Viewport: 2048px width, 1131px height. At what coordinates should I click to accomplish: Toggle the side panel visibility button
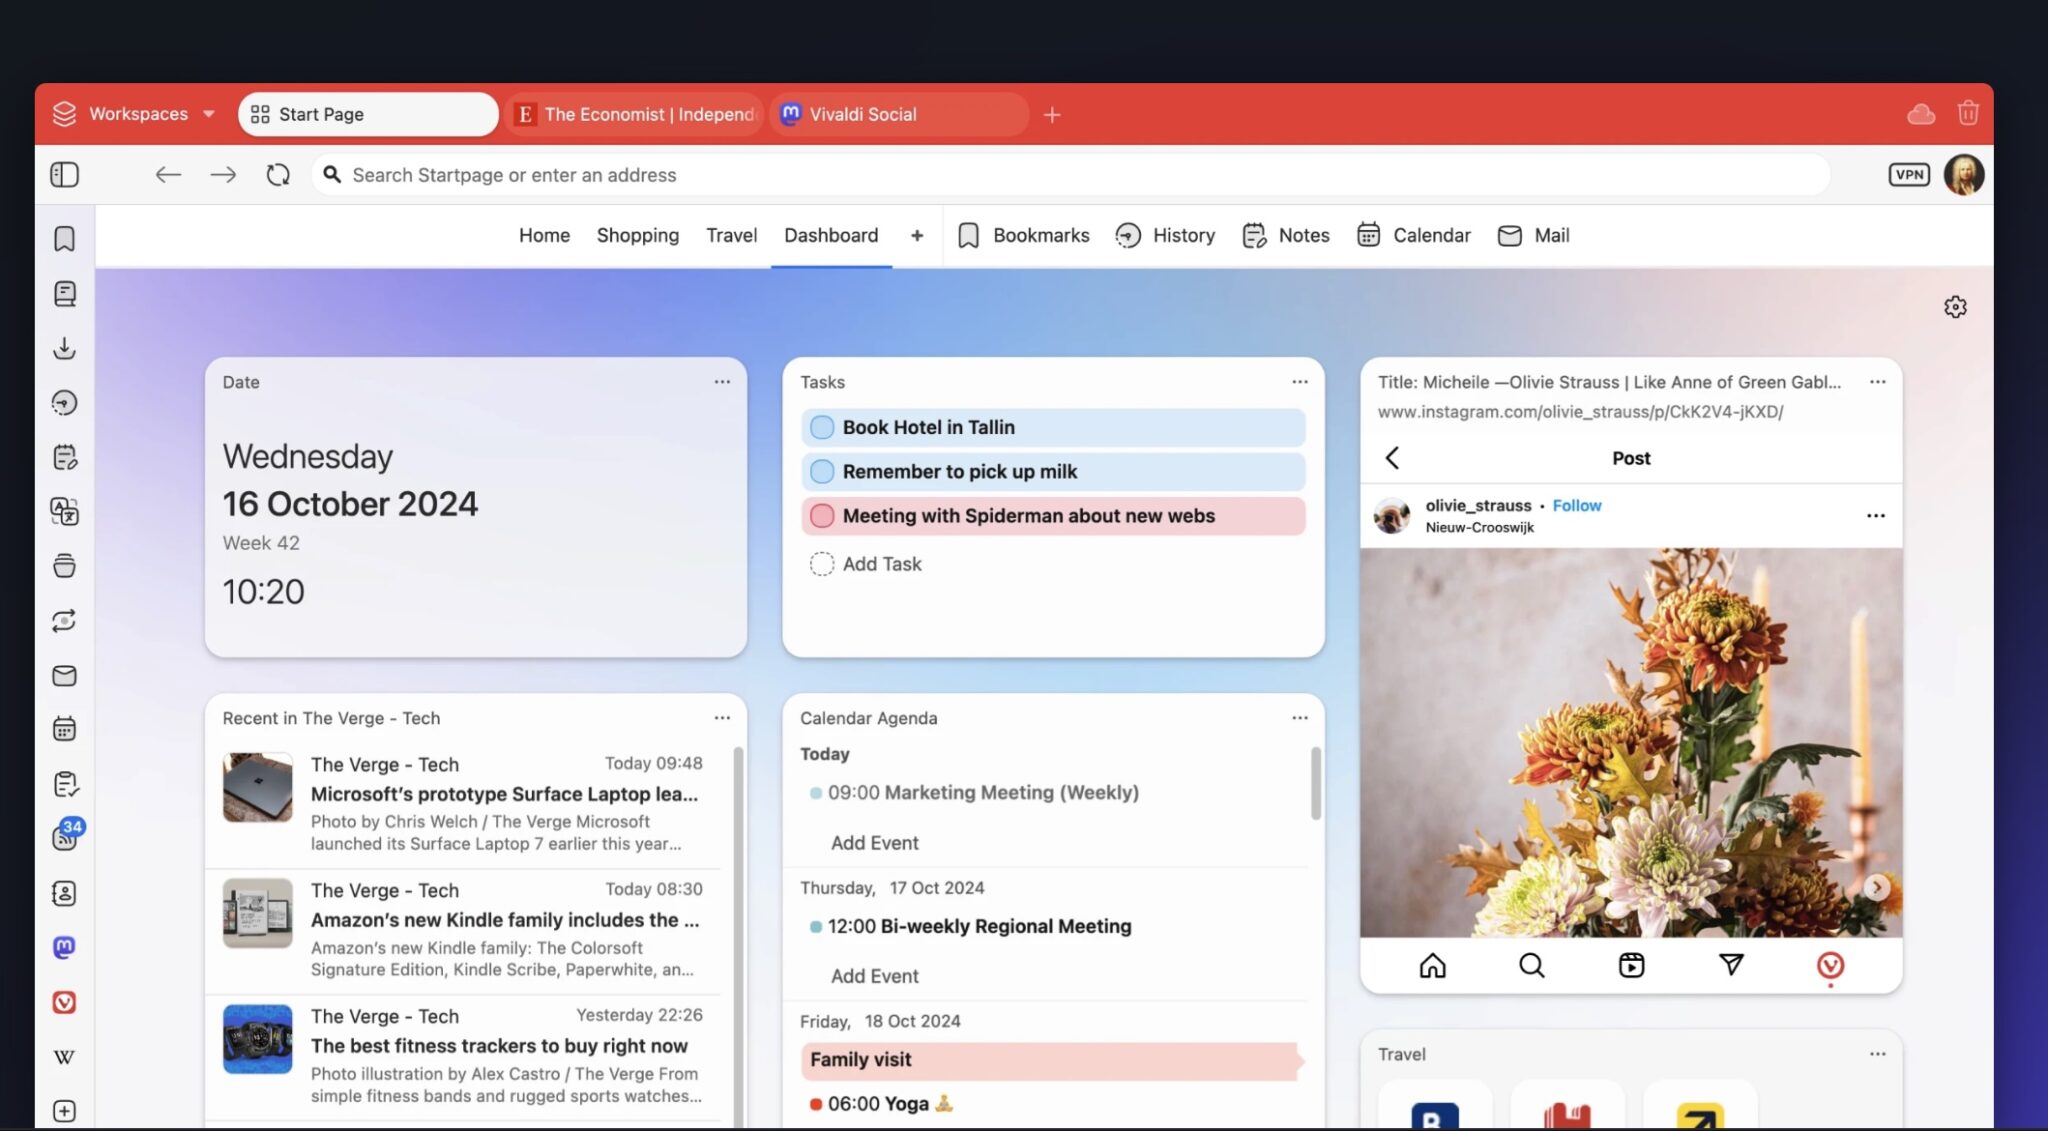click(65, 175)
